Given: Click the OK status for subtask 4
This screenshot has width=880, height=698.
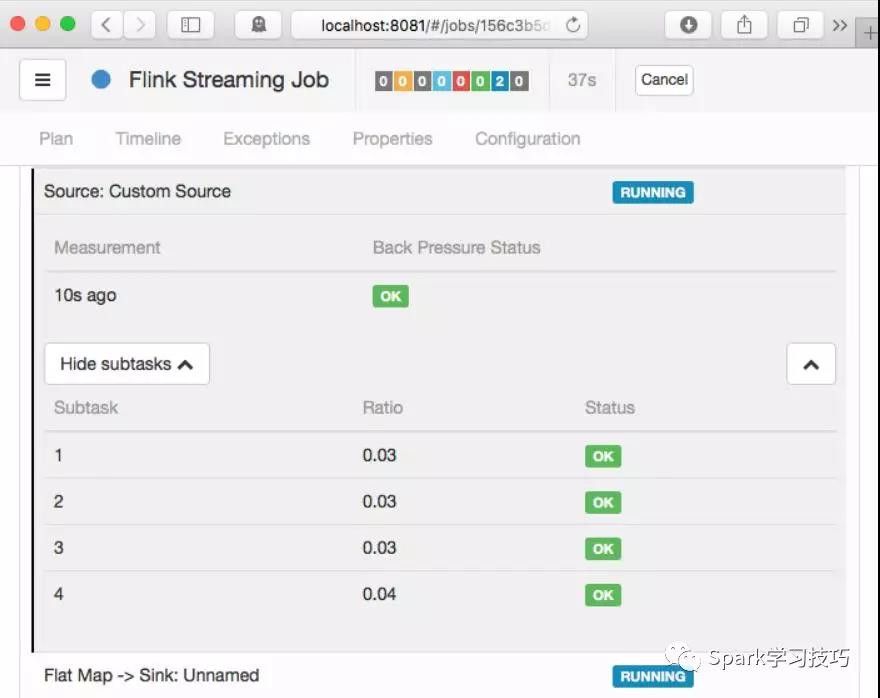Looking at the screenshot, I should pos(603,595).
